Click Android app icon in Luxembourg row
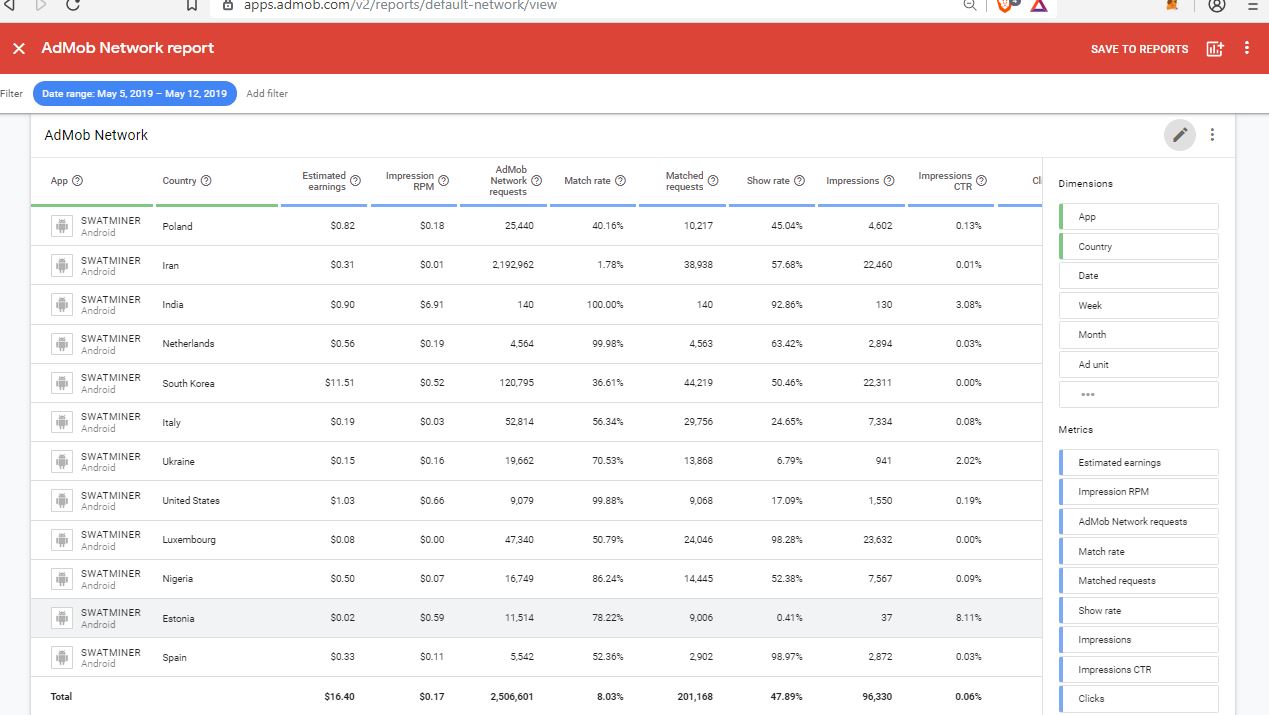This screenshot has width=1269, height=715. tap(63, 540)
